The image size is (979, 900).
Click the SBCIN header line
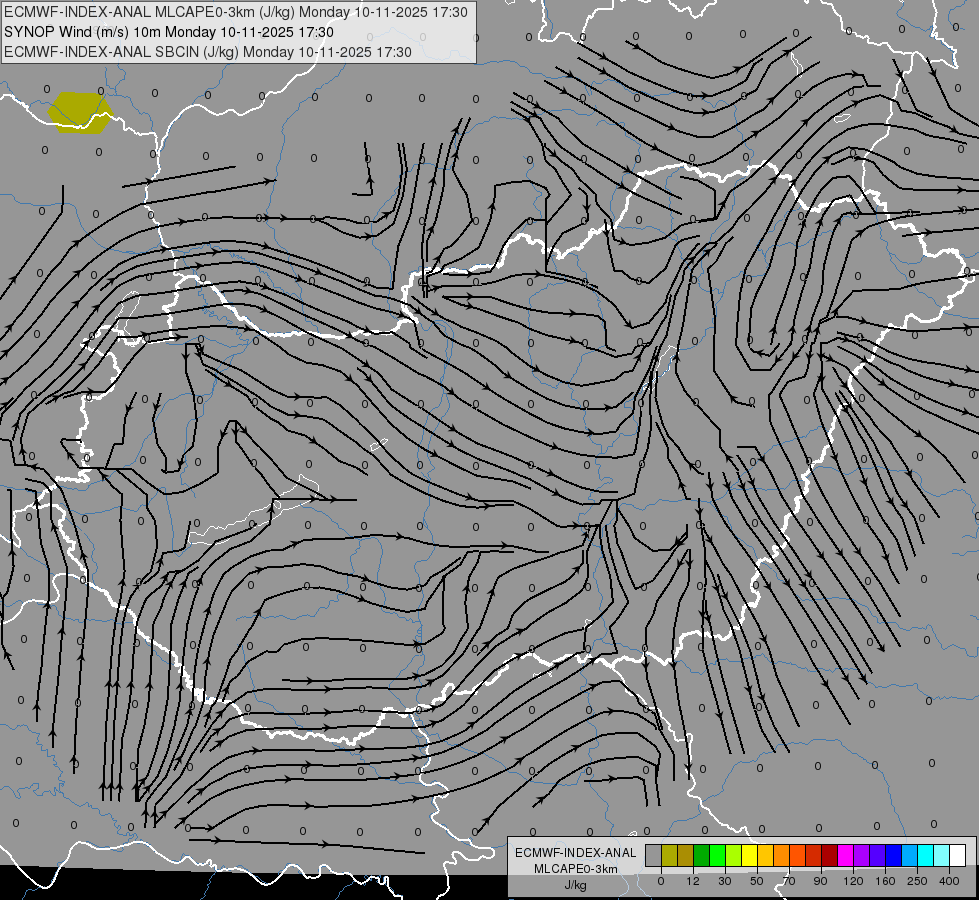click(208, 52)
